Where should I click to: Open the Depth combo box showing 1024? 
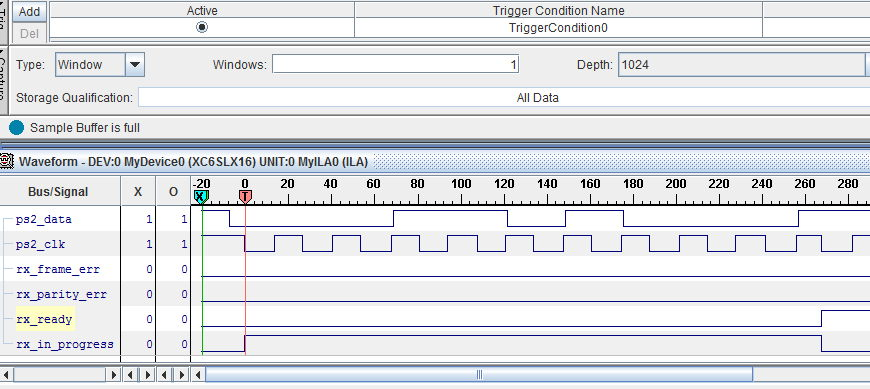(743, 65)
